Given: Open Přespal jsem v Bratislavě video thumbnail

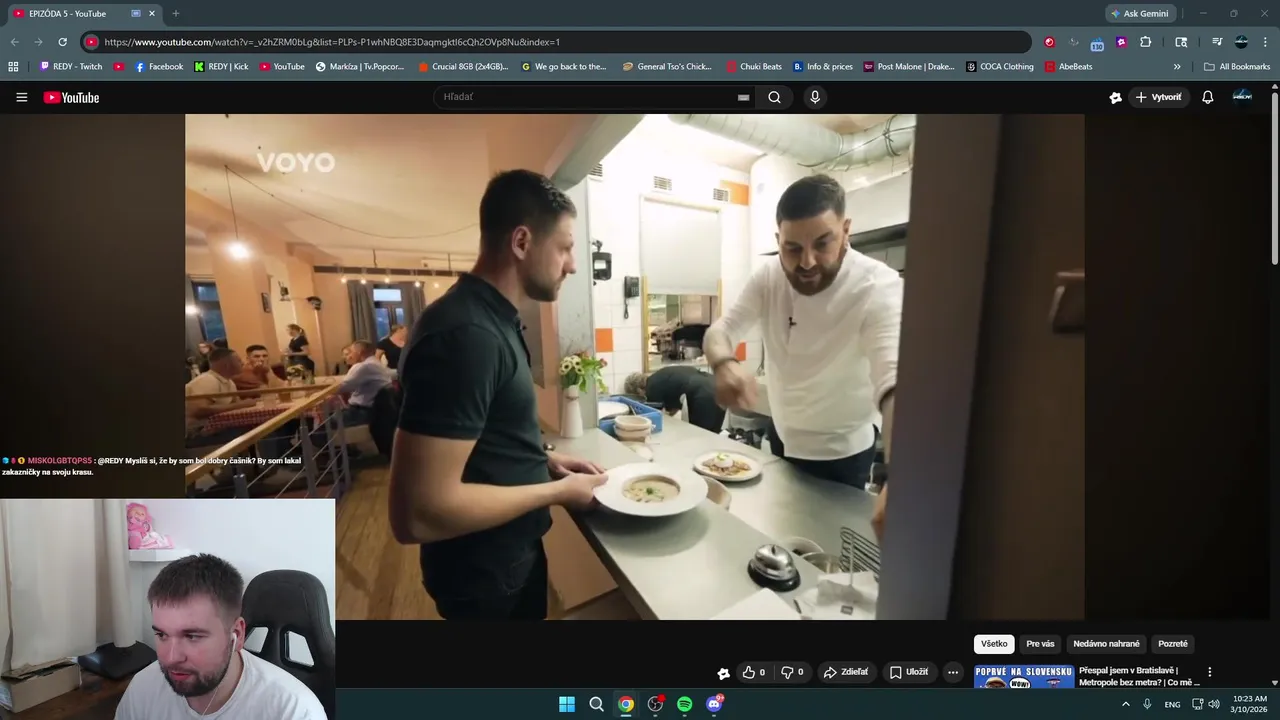Looking at the screenshot, I should point(1024,677).
